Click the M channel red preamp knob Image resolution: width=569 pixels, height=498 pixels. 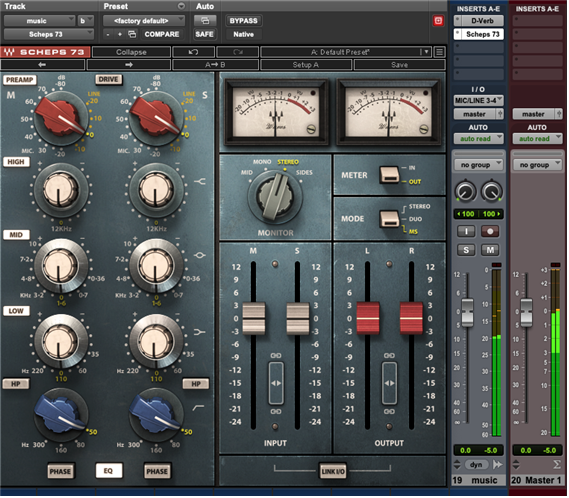(x=61, y=117)
